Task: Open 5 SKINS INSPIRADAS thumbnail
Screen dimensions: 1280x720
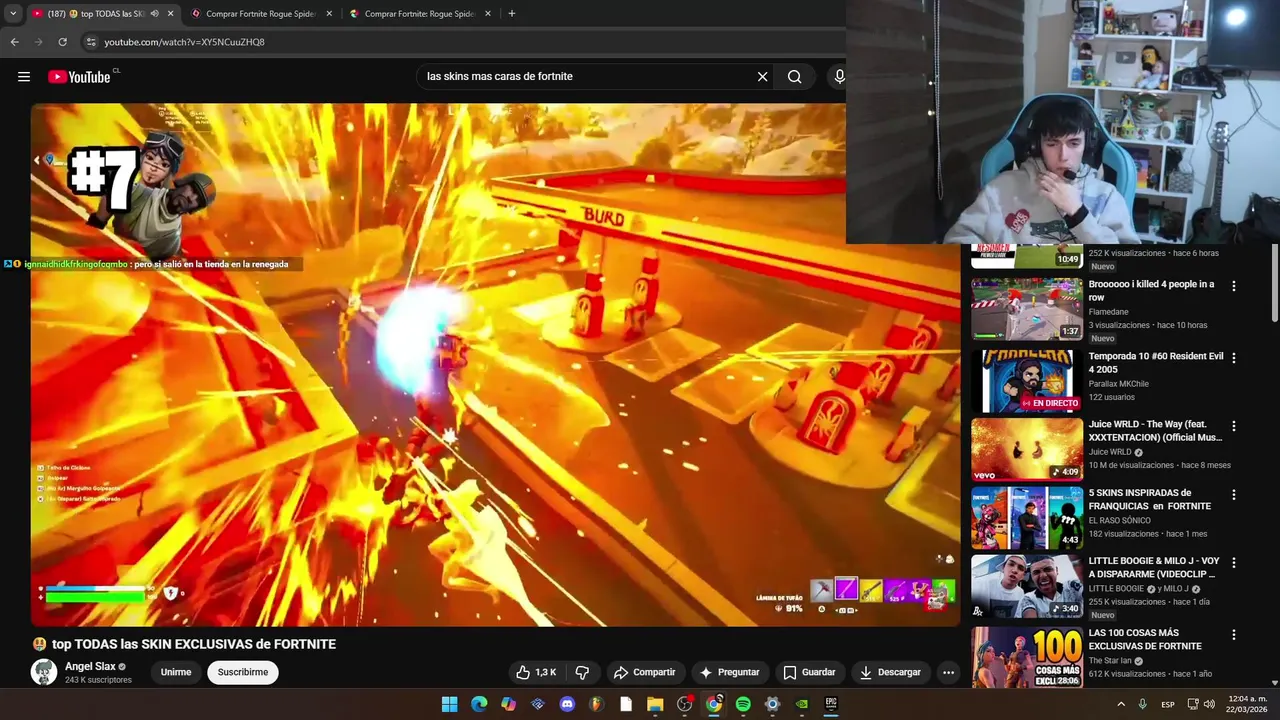Action: point(1027,518)
